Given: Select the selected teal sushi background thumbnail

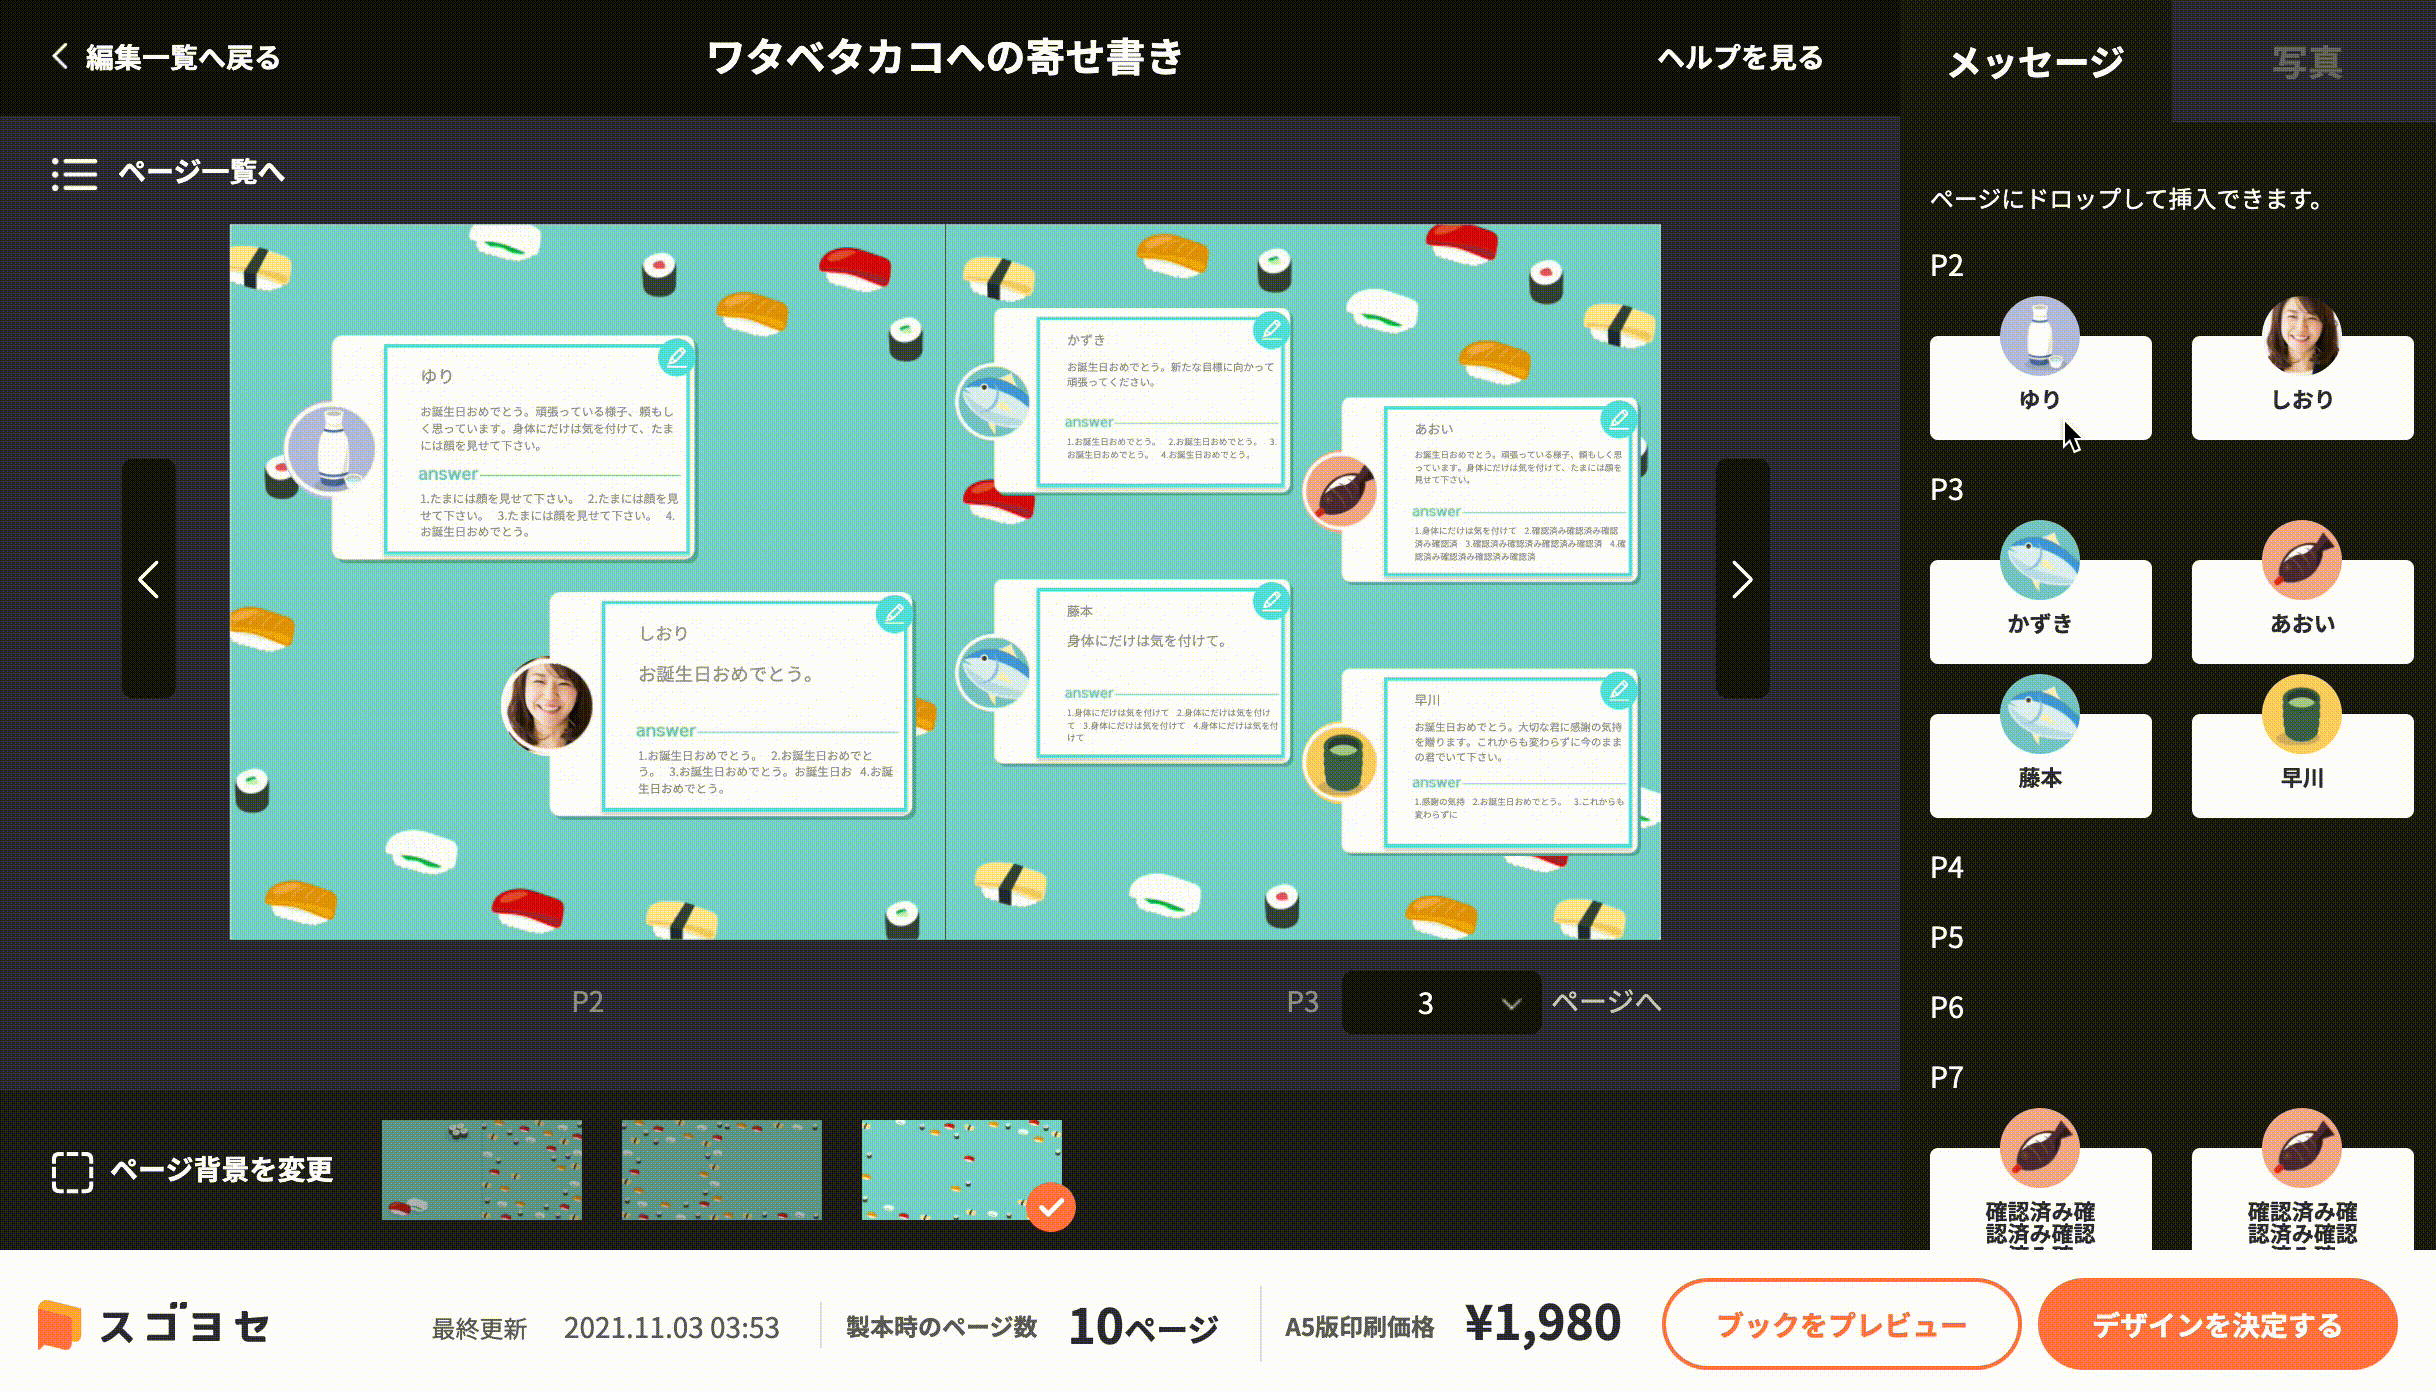Looking at the screenshot, I should [x=961, y=1169].
